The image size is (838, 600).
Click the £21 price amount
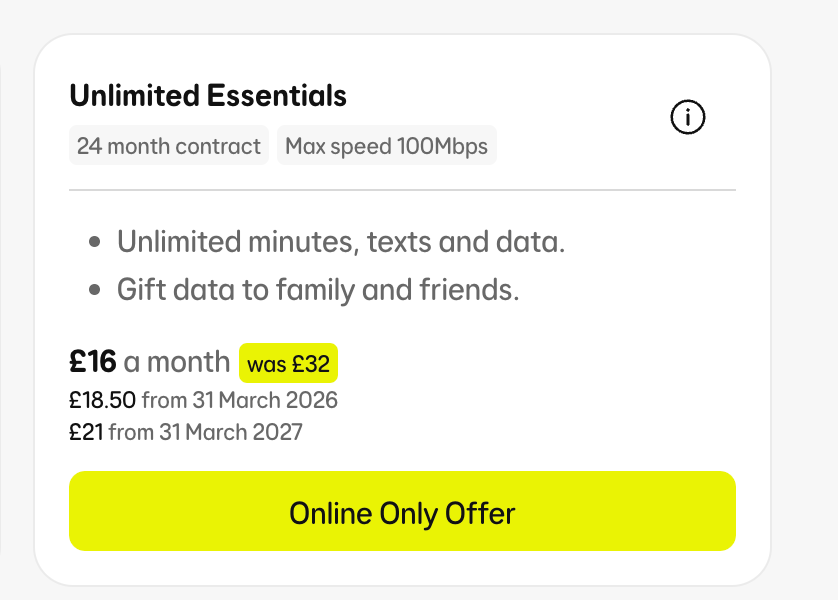[86, 432]
